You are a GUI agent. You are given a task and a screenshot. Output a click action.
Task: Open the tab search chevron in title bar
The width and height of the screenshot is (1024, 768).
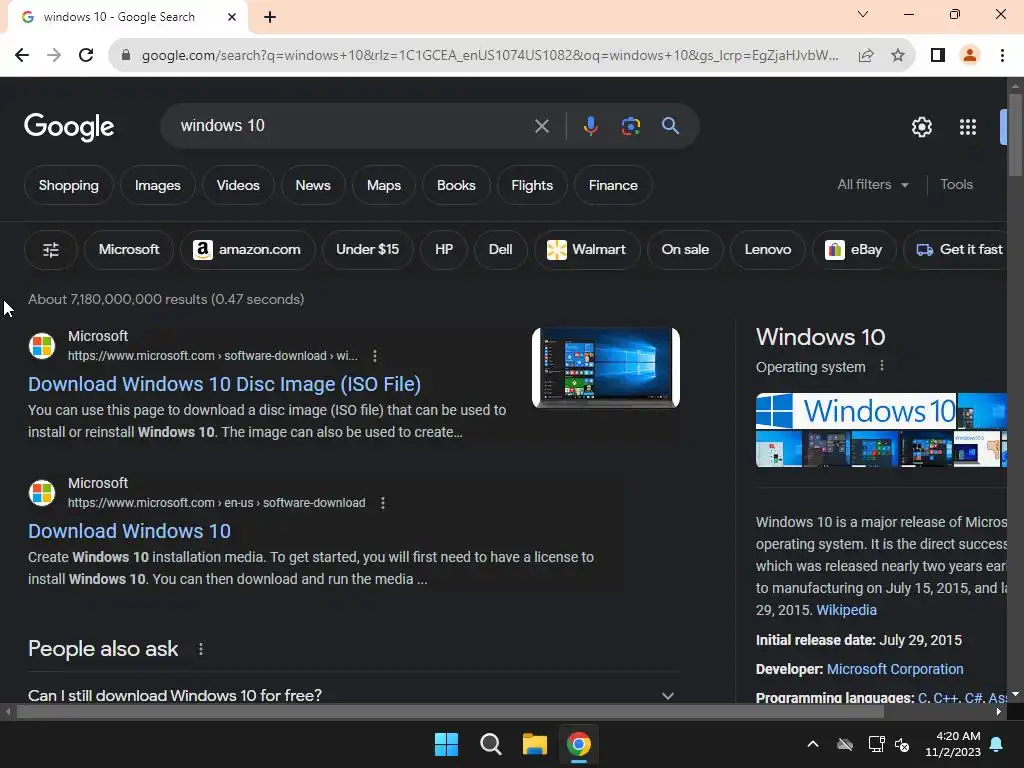[x=863, y=14]
